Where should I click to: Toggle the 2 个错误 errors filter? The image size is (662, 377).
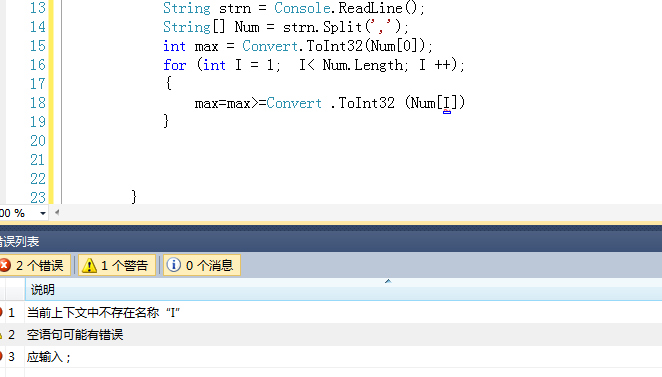(35, 265)
